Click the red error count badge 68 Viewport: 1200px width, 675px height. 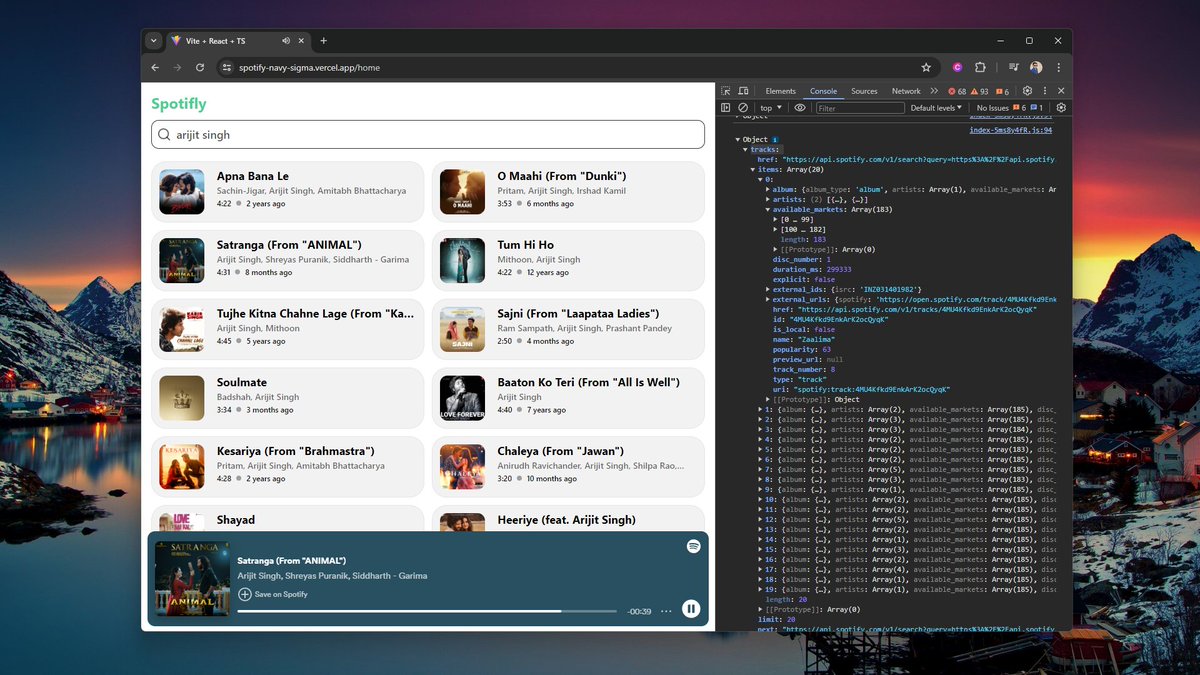pyautogui.click(x=957, y=91)
